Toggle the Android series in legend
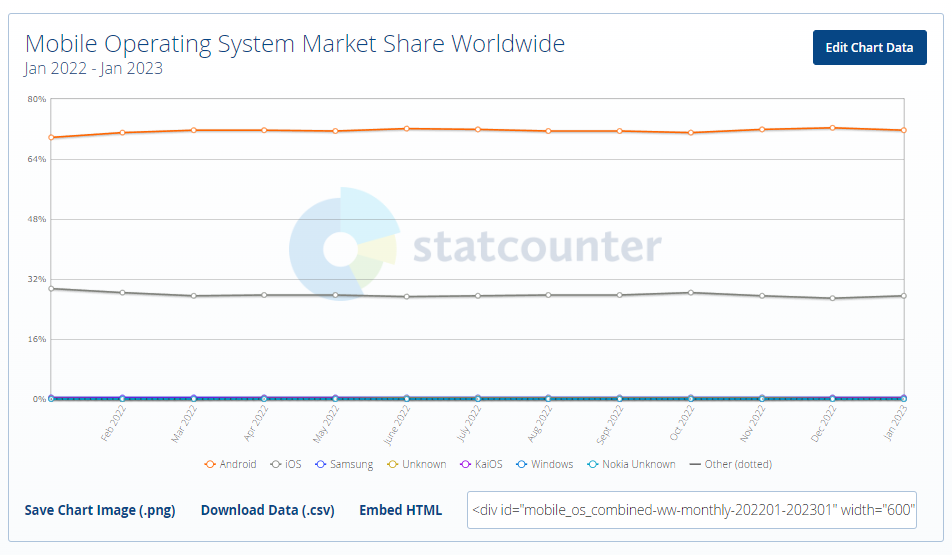This screenshot has width=952, height=555. 231,464
